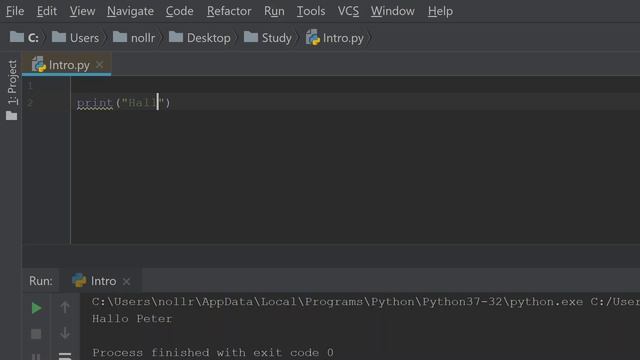This screenshot has width=640, height=360.
Task: Toggle the 1: Project tool window
Action: coord(12,82)
